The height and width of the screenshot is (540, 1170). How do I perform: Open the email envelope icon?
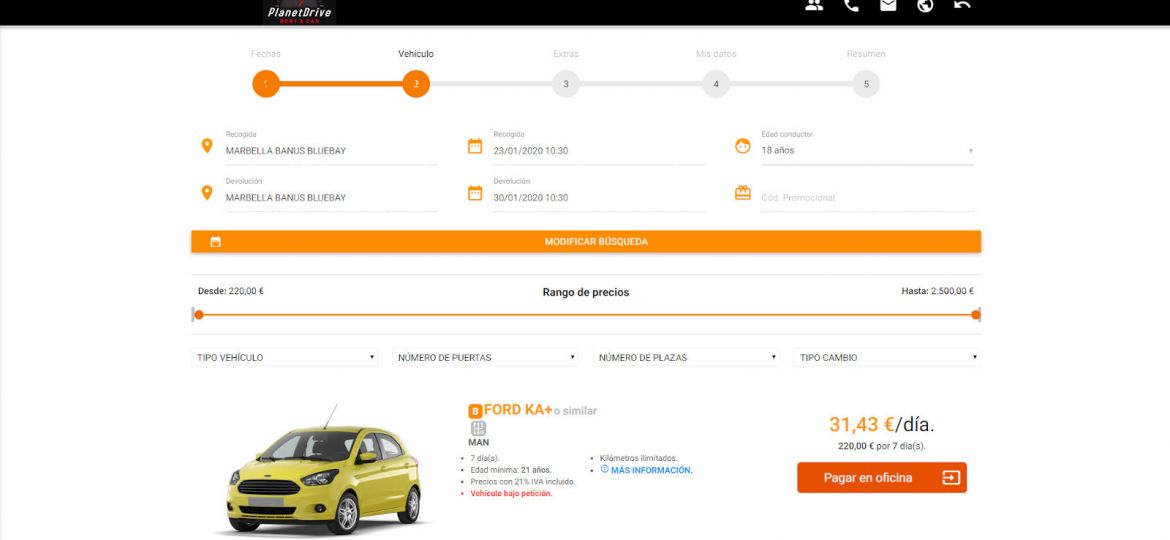click(888, 4)
